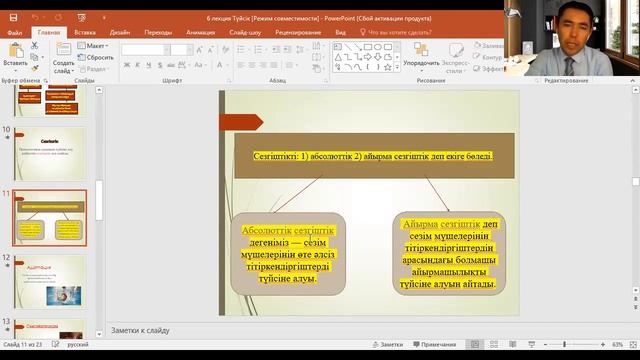The height and width of the screenshot is (360, 640).
Task: Click the Save icon in quick access toolbar
Action: 13,18
